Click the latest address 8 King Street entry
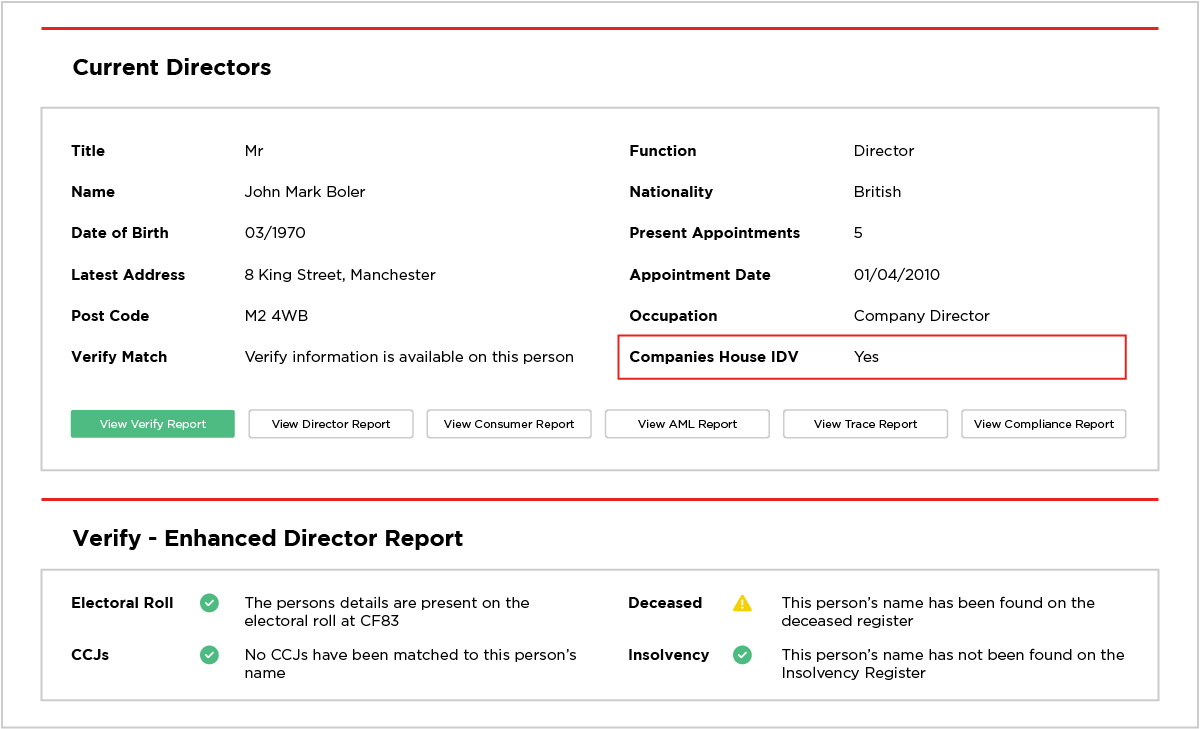1200x729 pixels. click(x=339, y=274)
